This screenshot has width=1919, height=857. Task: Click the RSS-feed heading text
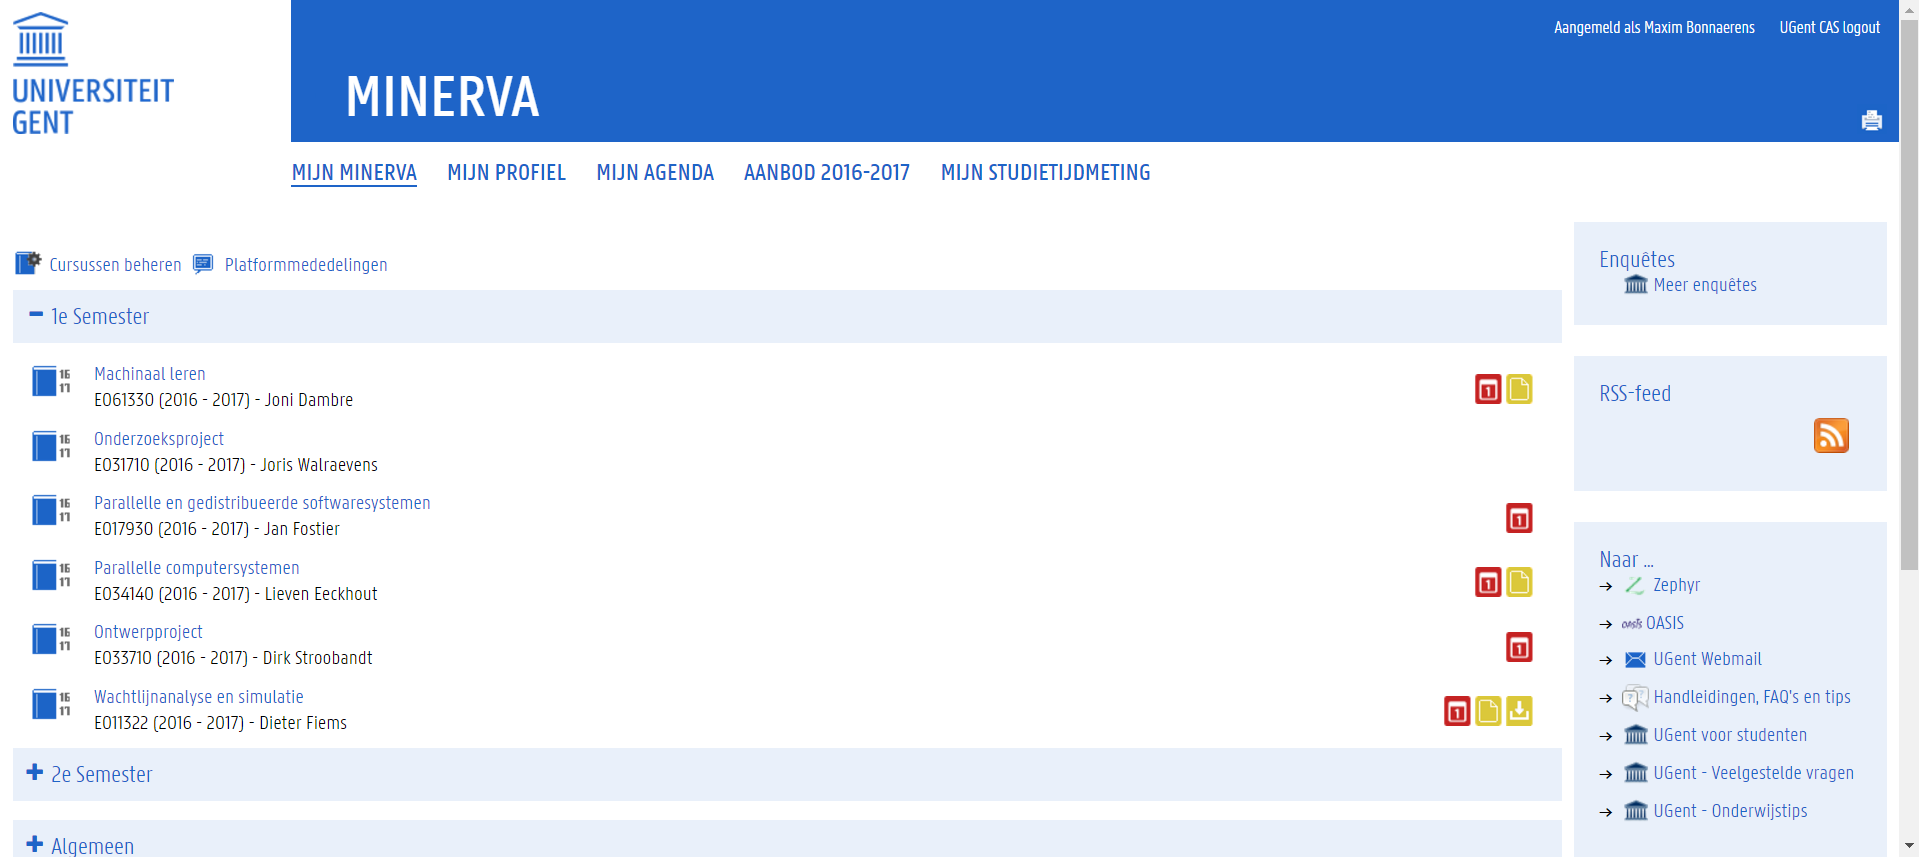1635,394
